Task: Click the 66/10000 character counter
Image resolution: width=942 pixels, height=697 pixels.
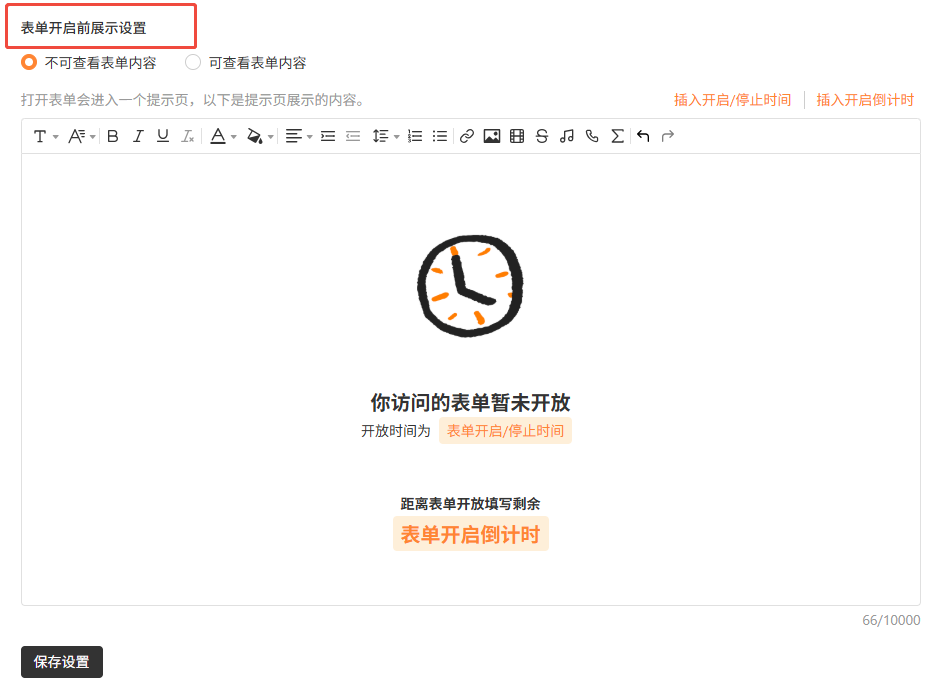Action: [891, 620]
